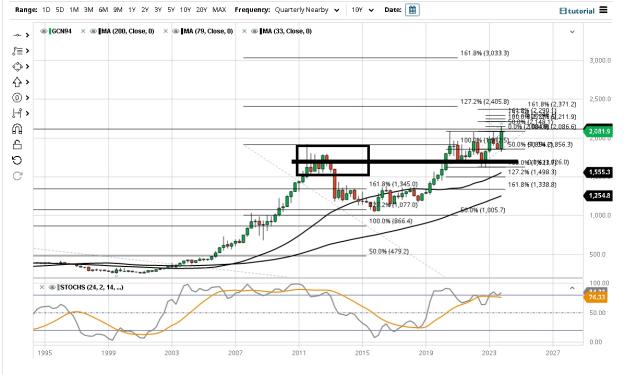
Task: Click the redo arrow icon
Action: pyautogui.click(x=17, y=176)
